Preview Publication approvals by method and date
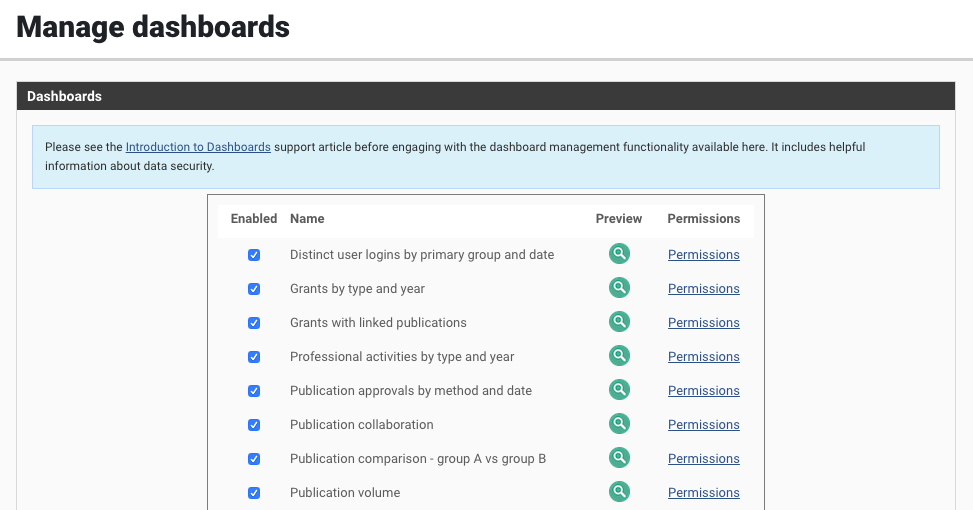This screenshot has height=510, width=973. pos(620,390)
